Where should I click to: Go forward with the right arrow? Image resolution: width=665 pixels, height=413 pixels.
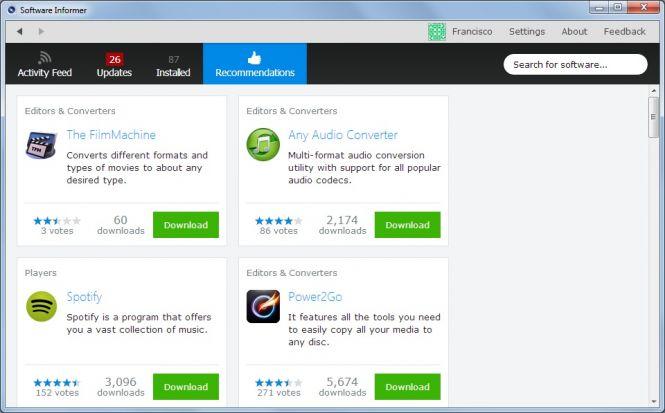41,31
